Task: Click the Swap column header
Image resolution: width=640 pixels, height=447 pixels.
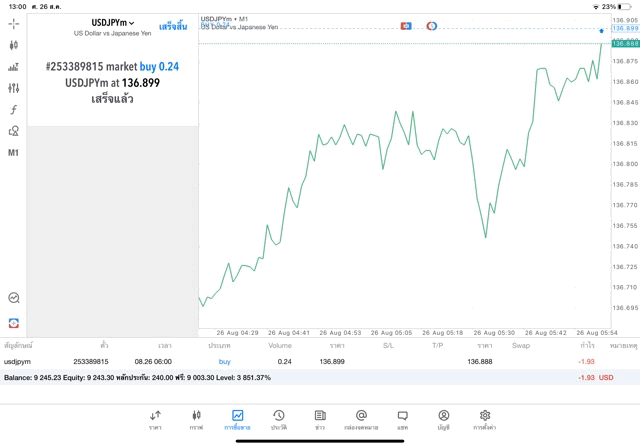Action: point(521,345)
